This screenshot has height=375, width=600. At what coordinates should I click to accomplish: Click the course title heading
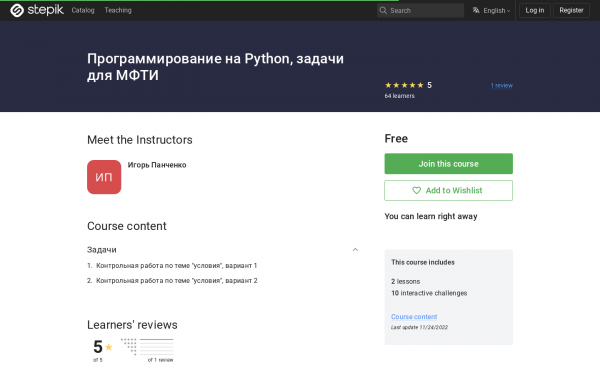click(215, 67)
